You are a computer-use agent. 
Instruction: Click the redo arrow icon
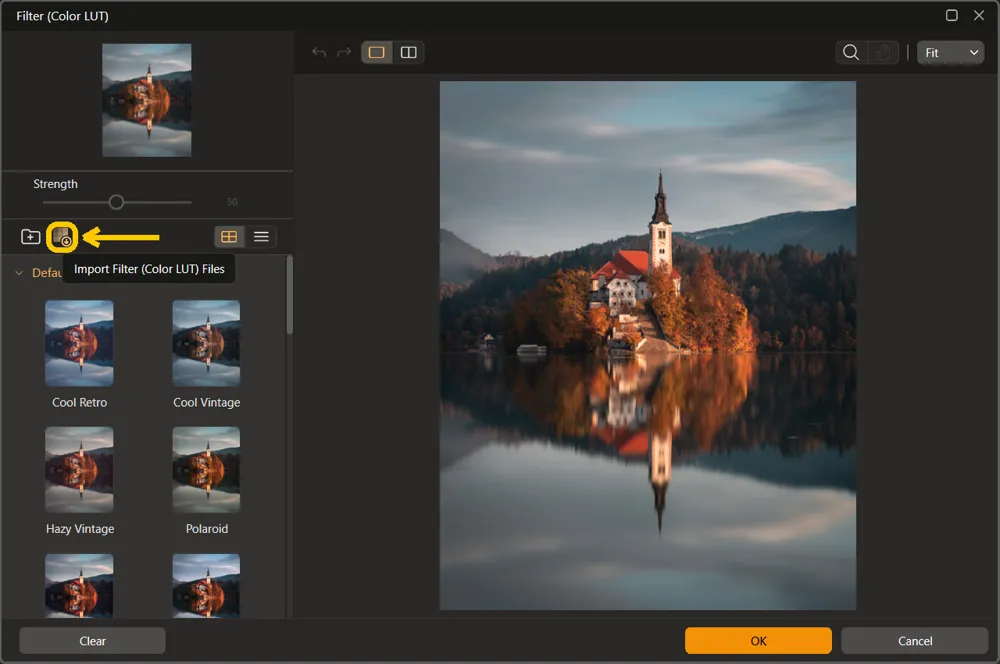tap(344, 52)
